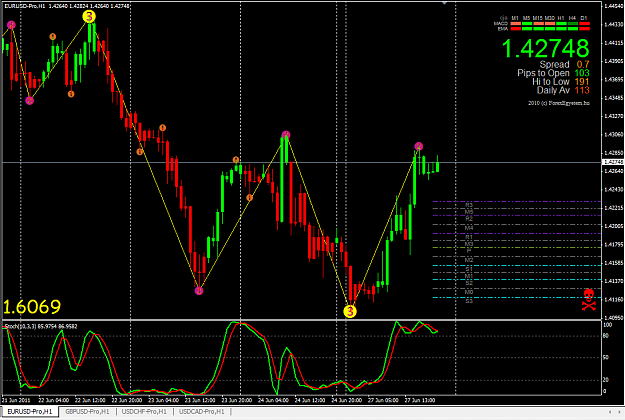Click the EURUSD-Pro,H1 OHLC header text
Image resolution: width=625 pixels, height=420 pixels.
point(67,6)
